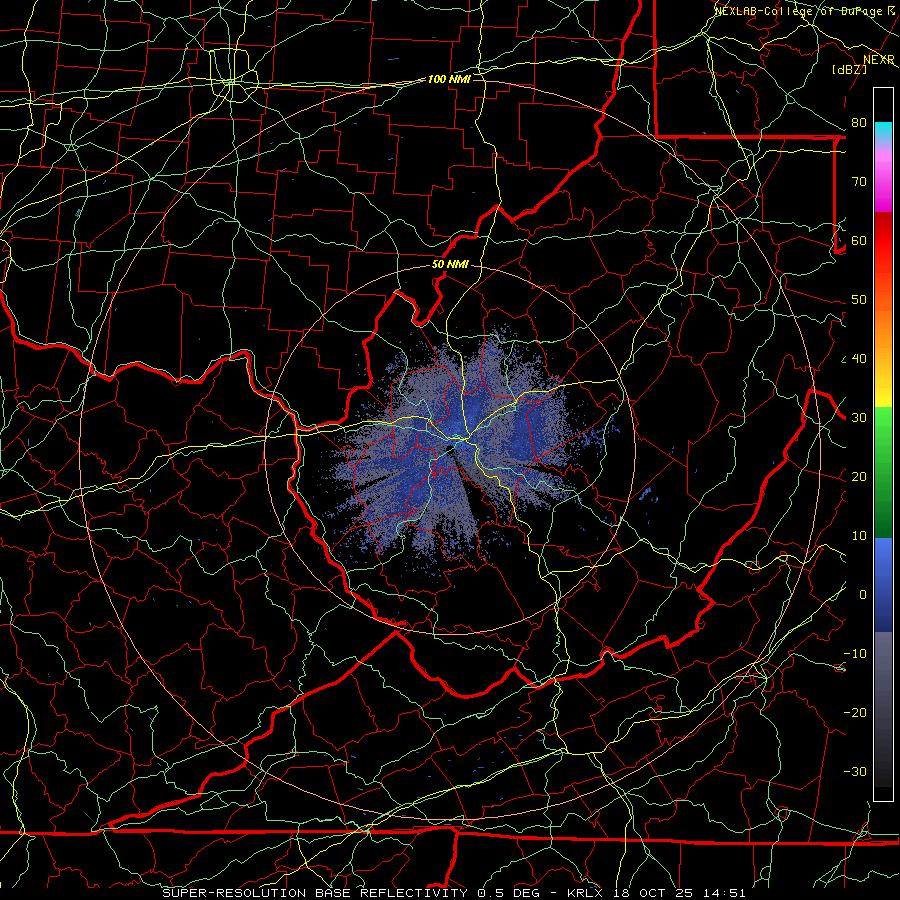This screenshot has height=900, width=900.
Task: Click the red segment of the color bar
Action: pos(883,241)
